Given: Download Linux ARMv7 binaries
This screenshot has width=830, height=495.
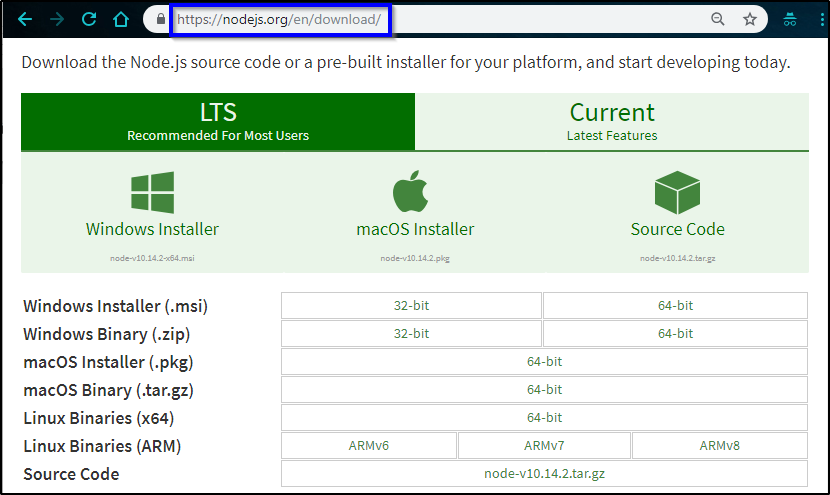Looking at the screenshot, I should [544, 446].
